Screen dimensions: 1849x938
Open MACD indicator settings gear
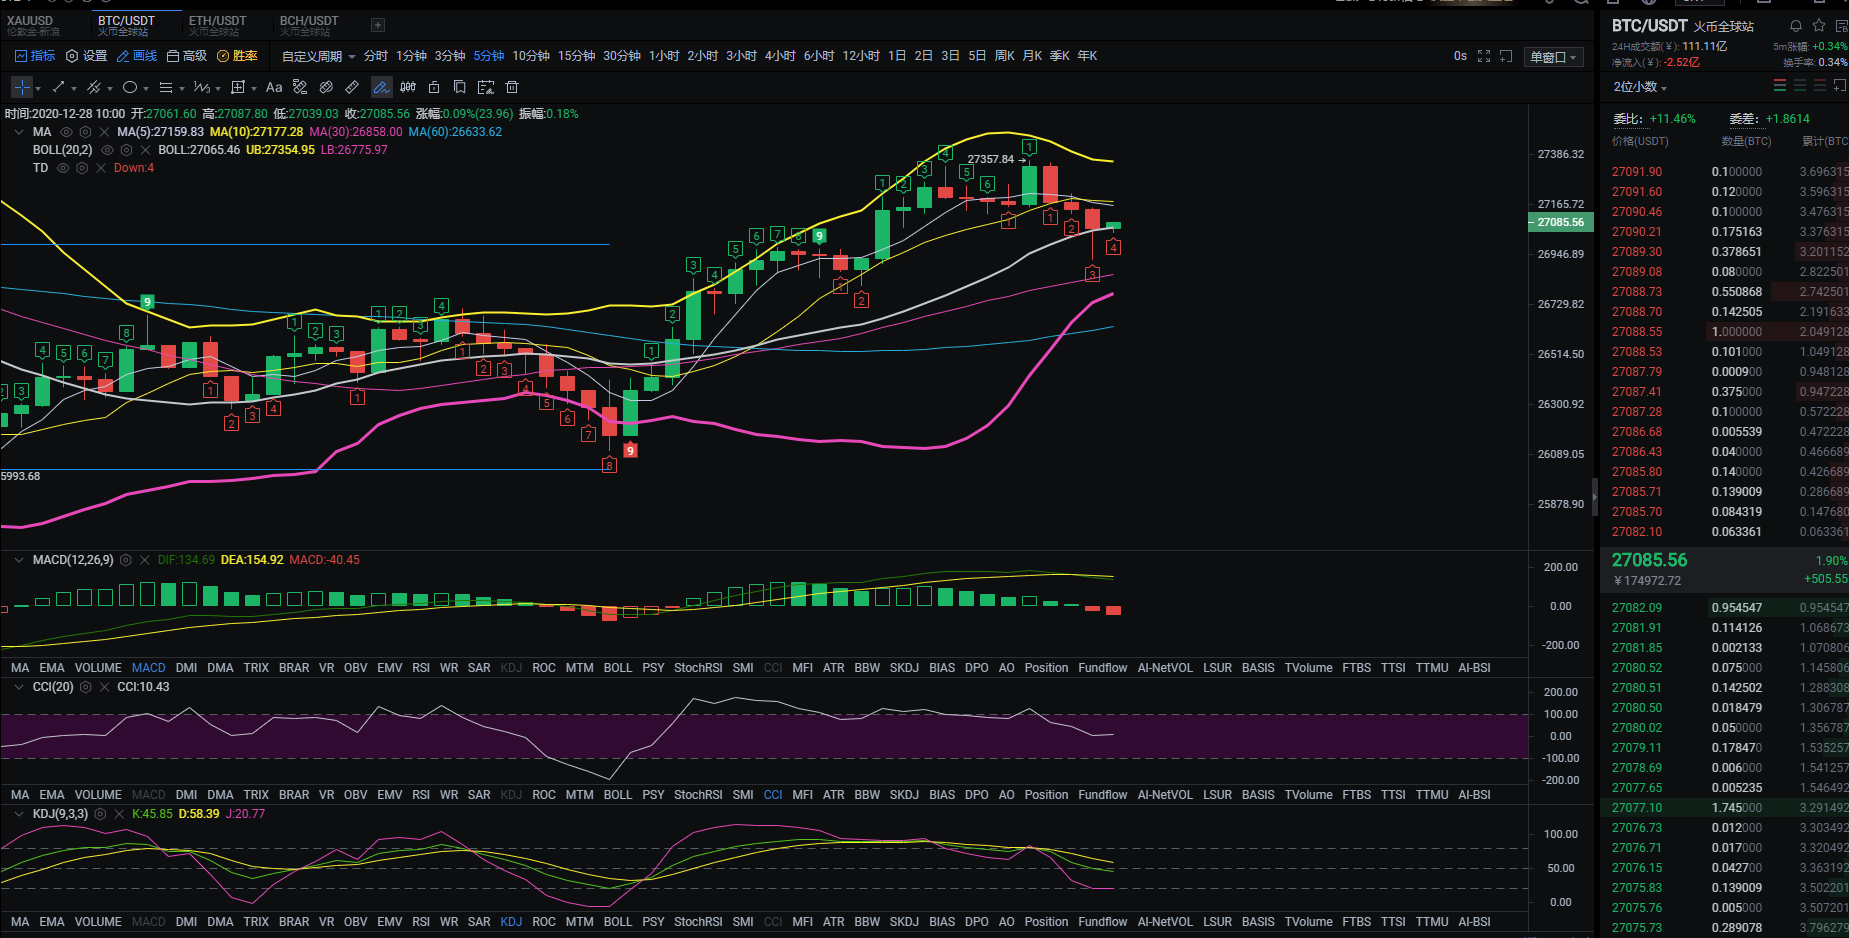click(126, 561)
